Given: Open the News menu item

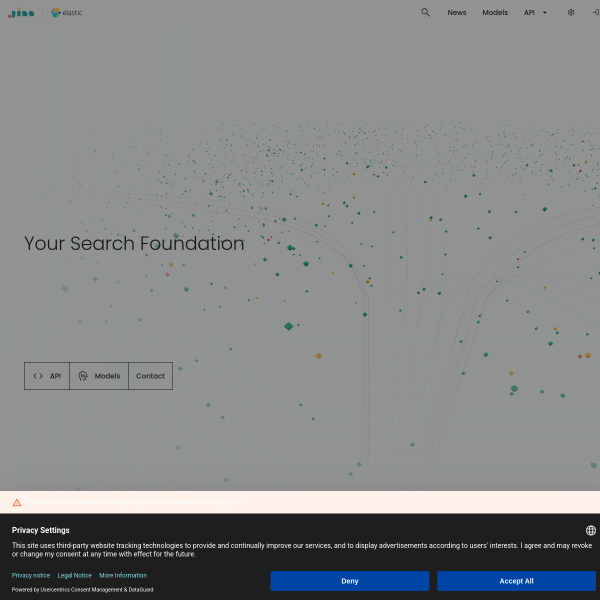Looking at the screenshot, I should coord(457,13).
